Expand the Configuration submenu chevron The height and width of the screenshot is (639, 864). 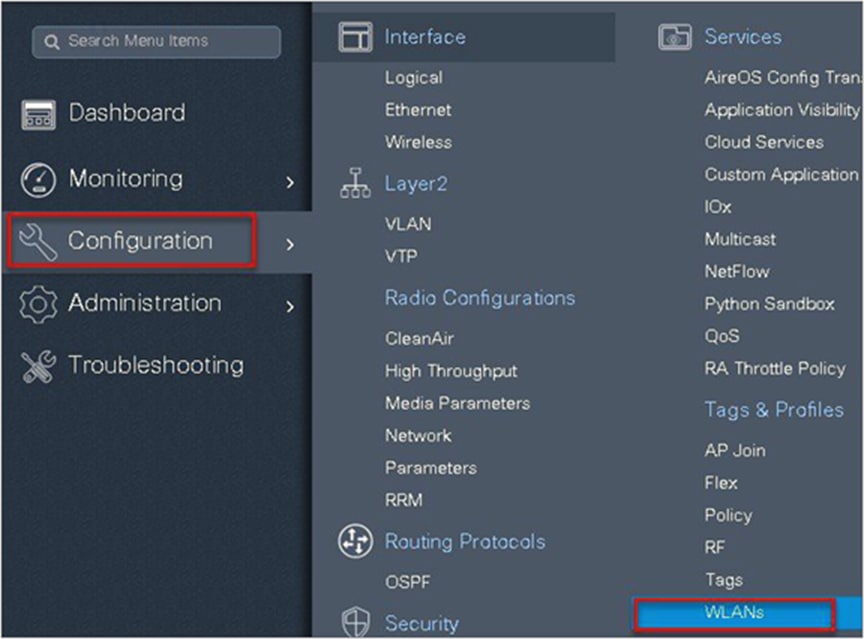290,245
